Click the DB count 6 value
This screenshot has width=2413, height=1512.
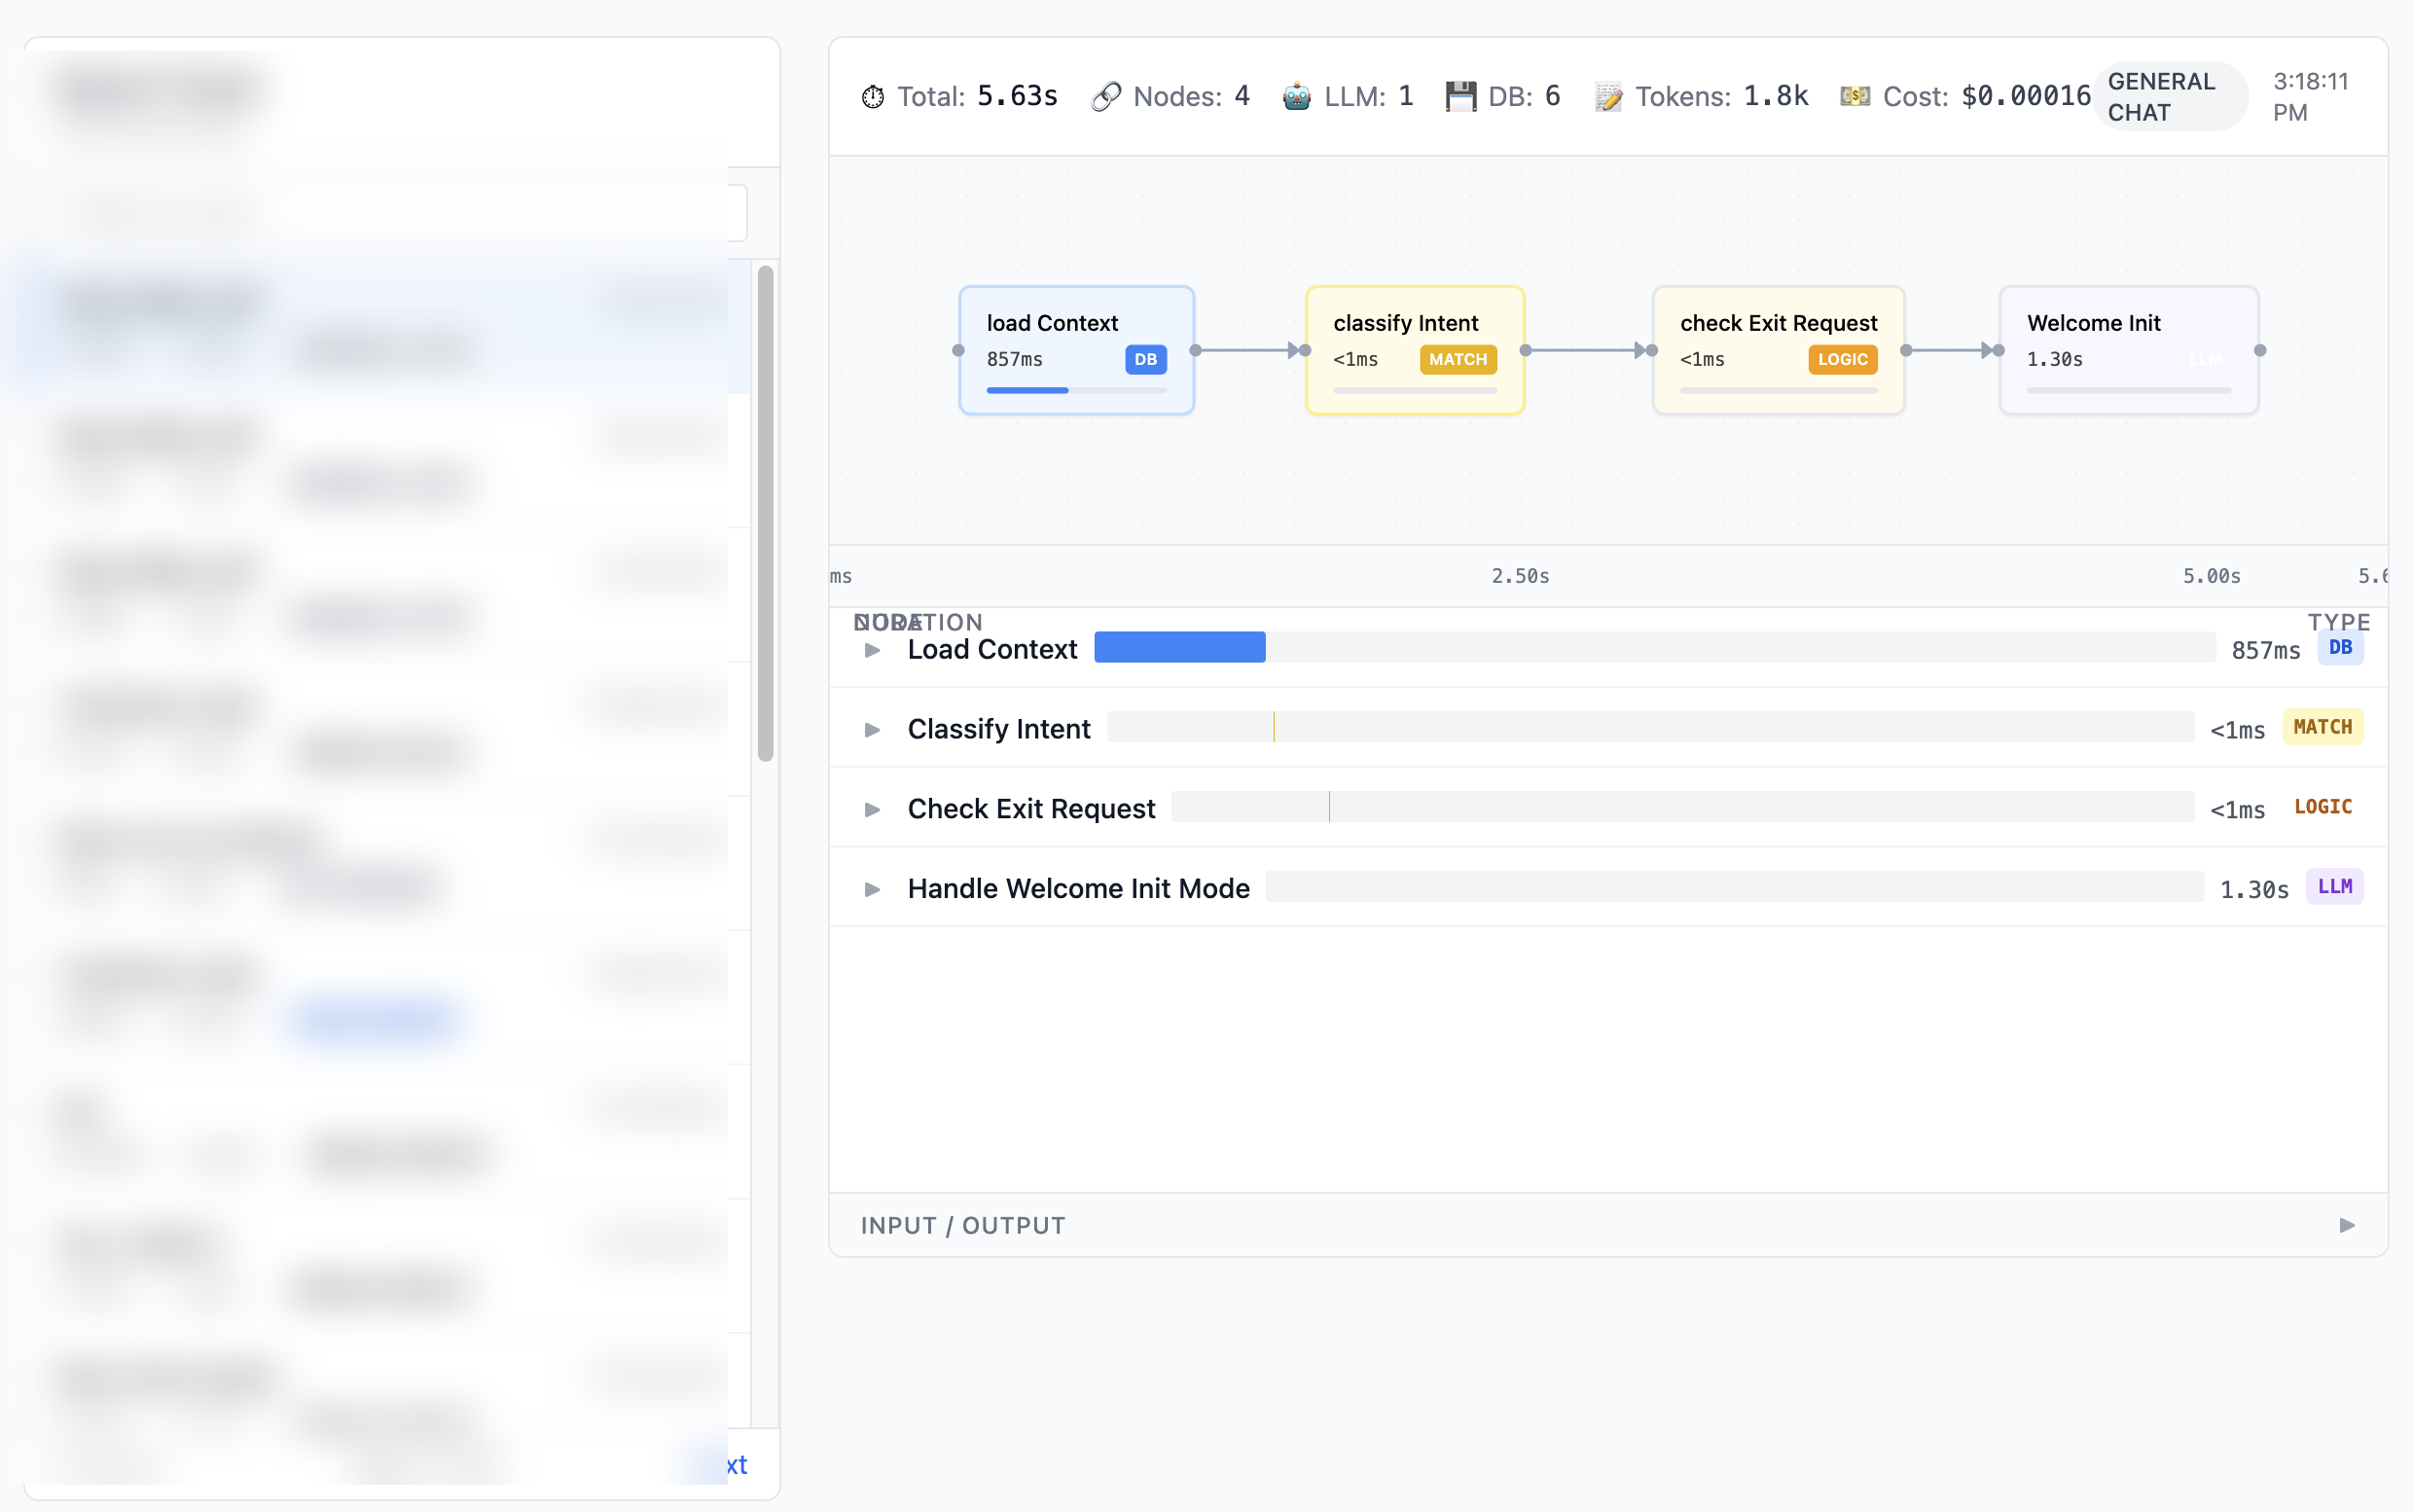pyautogui.click(x=1552, y=96)
